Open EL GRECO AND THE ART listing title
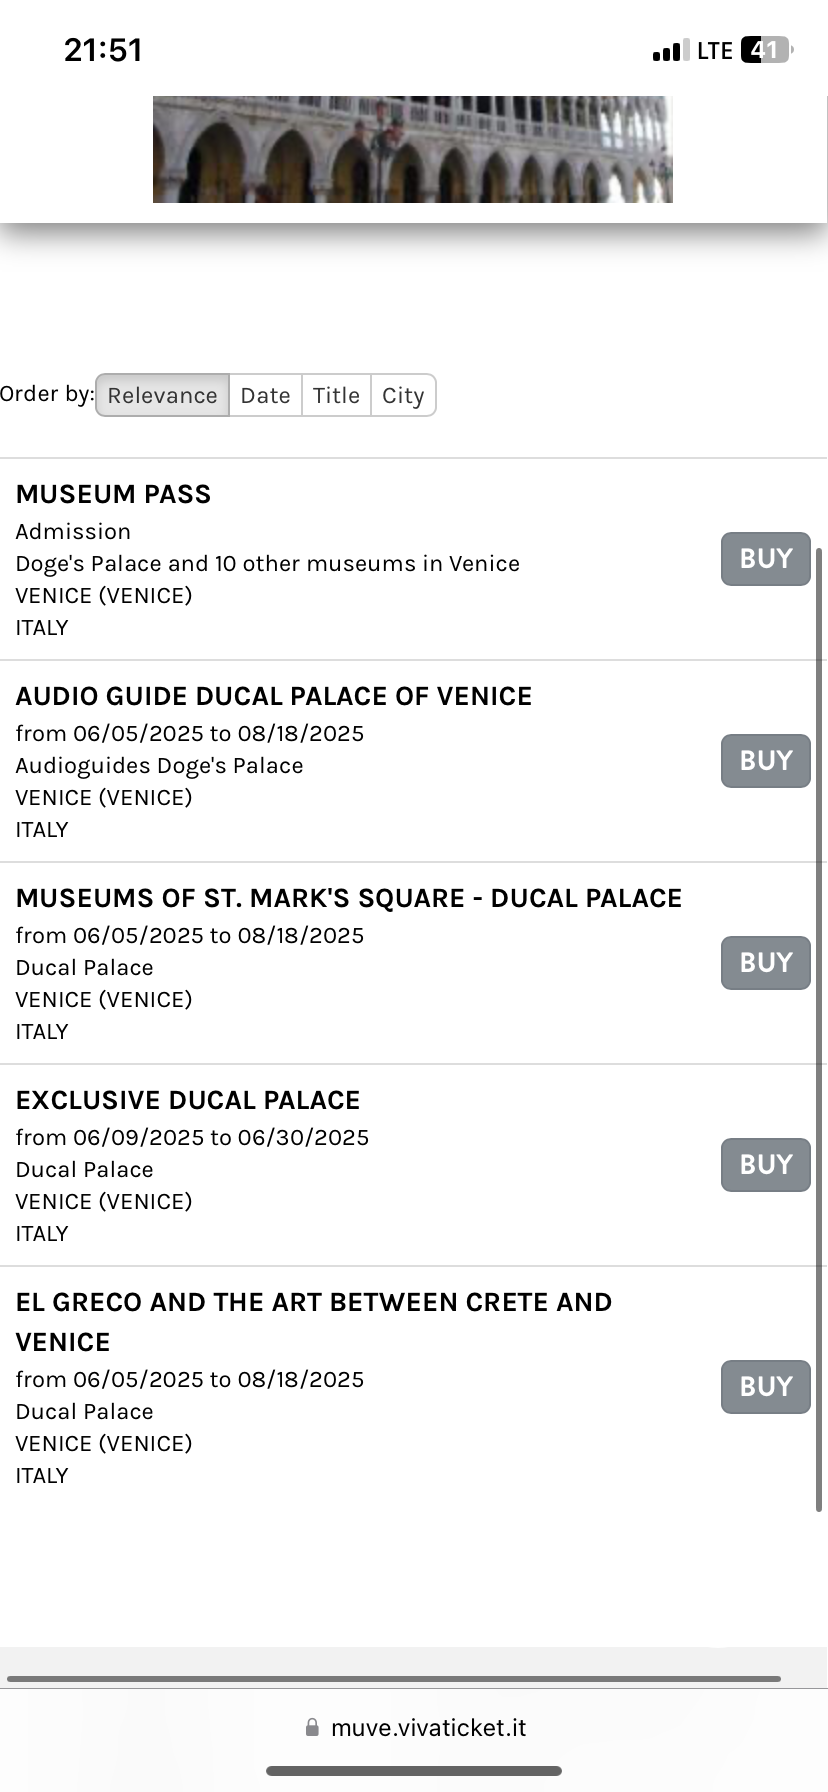828x1792 pixels. 314,1302
